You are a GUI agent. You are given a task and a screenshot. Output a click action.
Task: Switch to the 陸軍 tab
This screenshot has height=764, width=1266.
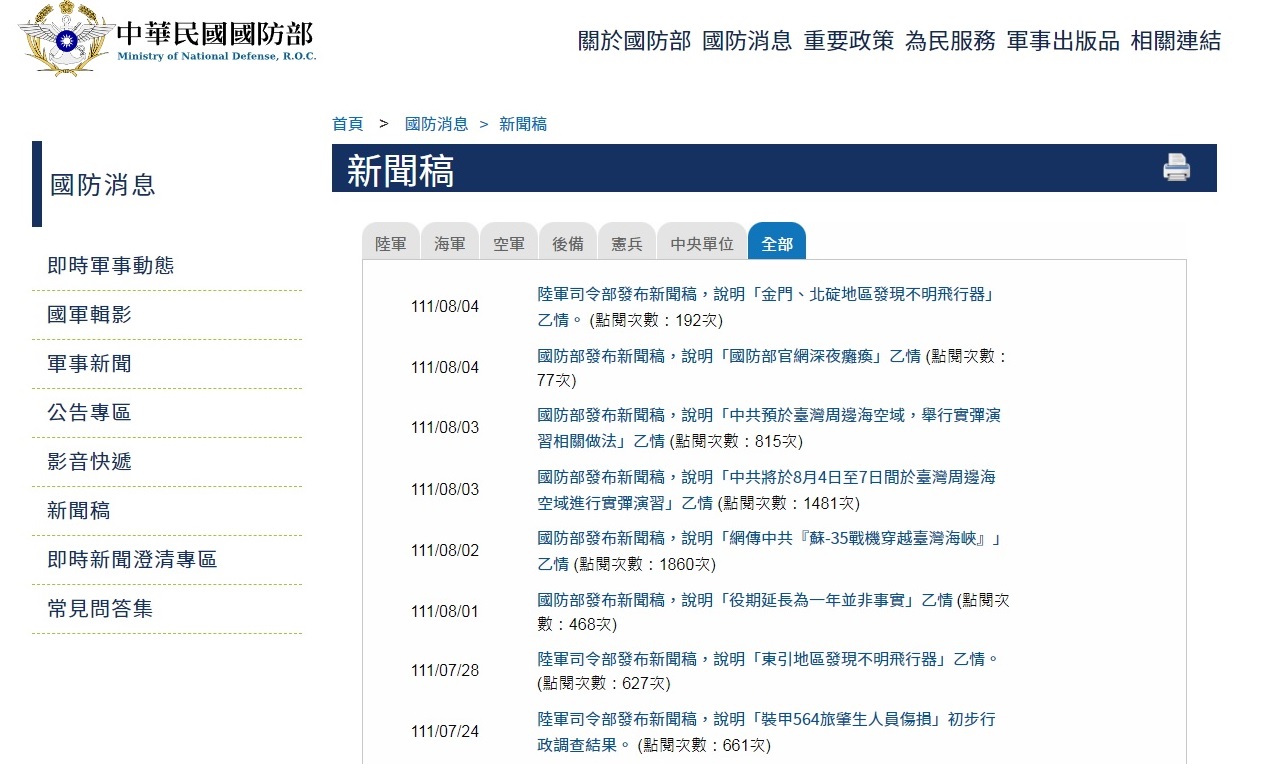click(x=391, y=243)
